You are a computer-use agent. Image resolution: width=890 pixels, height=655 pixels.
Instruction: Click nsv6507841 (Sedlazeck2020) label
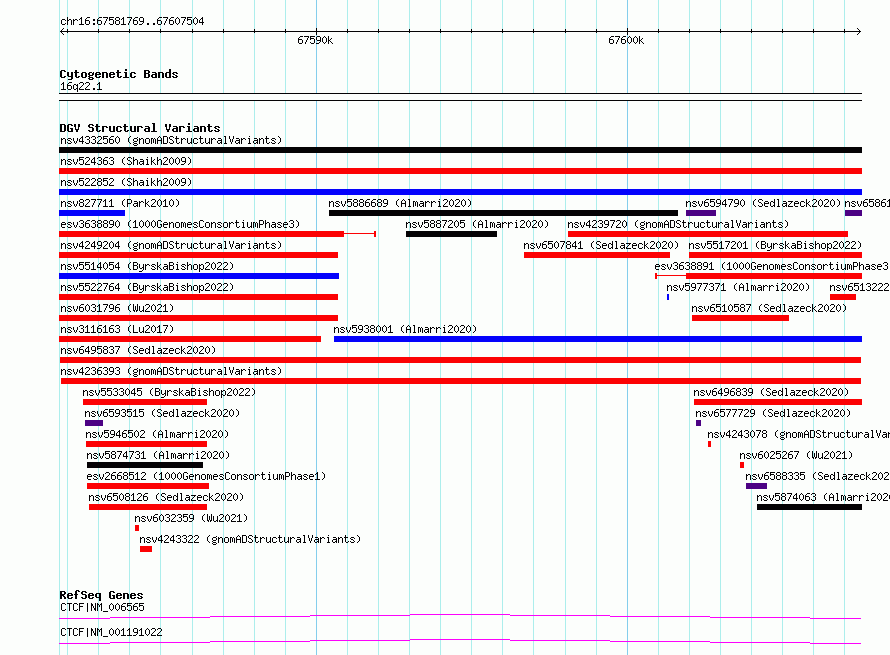pyautogui.click(x=601, y=245)
